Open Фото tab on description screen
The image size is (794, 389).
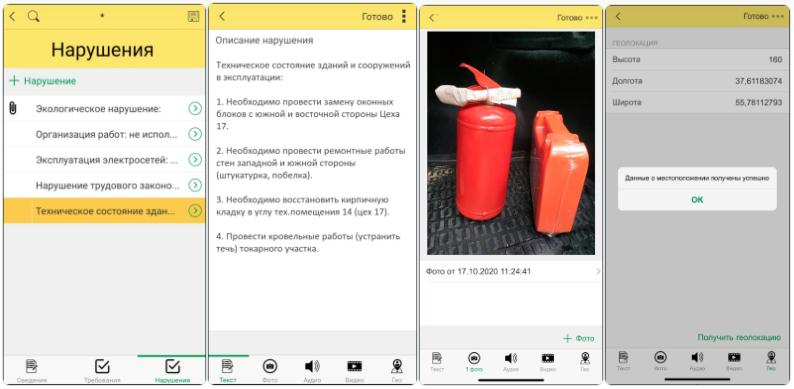click(270, 370)
